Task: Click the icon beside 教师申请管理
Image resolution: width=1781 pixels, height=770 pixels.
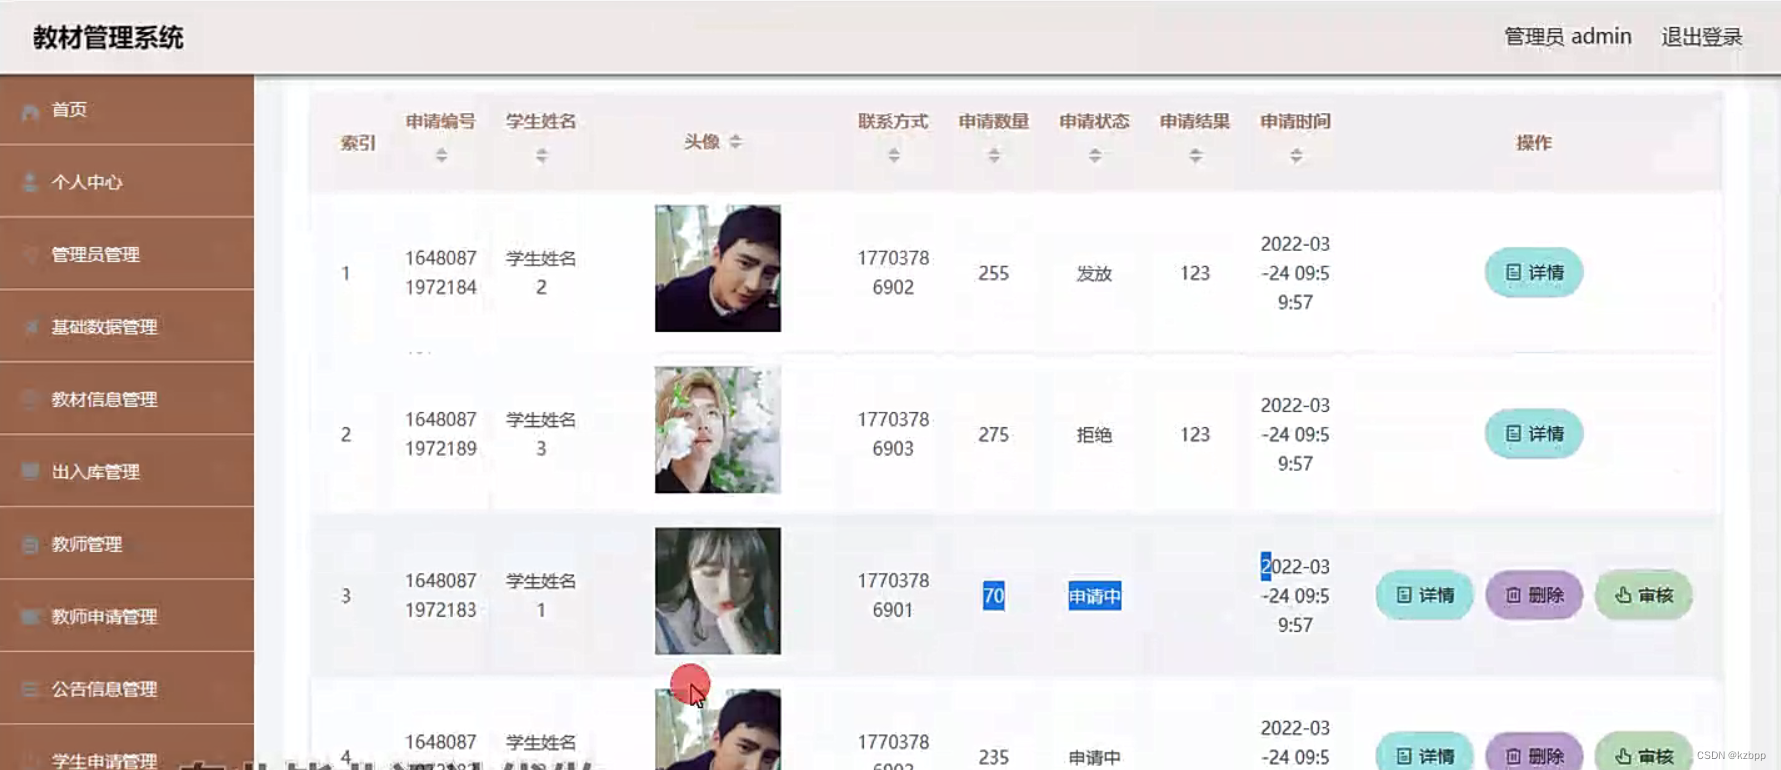Action: pyautogui.click(x=31, y=616)
